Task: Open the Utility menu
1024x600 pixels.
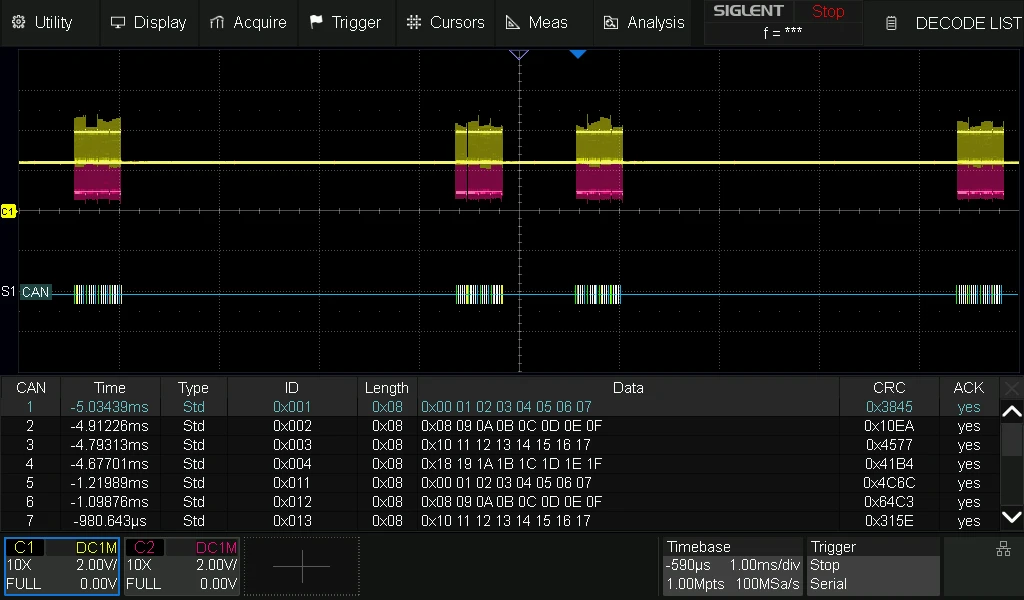Action: [42, 23]
